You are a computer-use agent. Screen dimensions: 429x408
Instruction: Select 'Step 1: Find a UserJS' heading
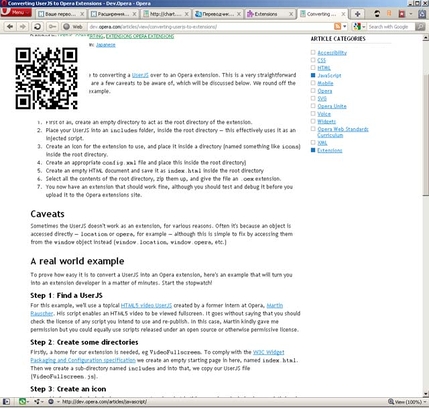pos(66,295)
